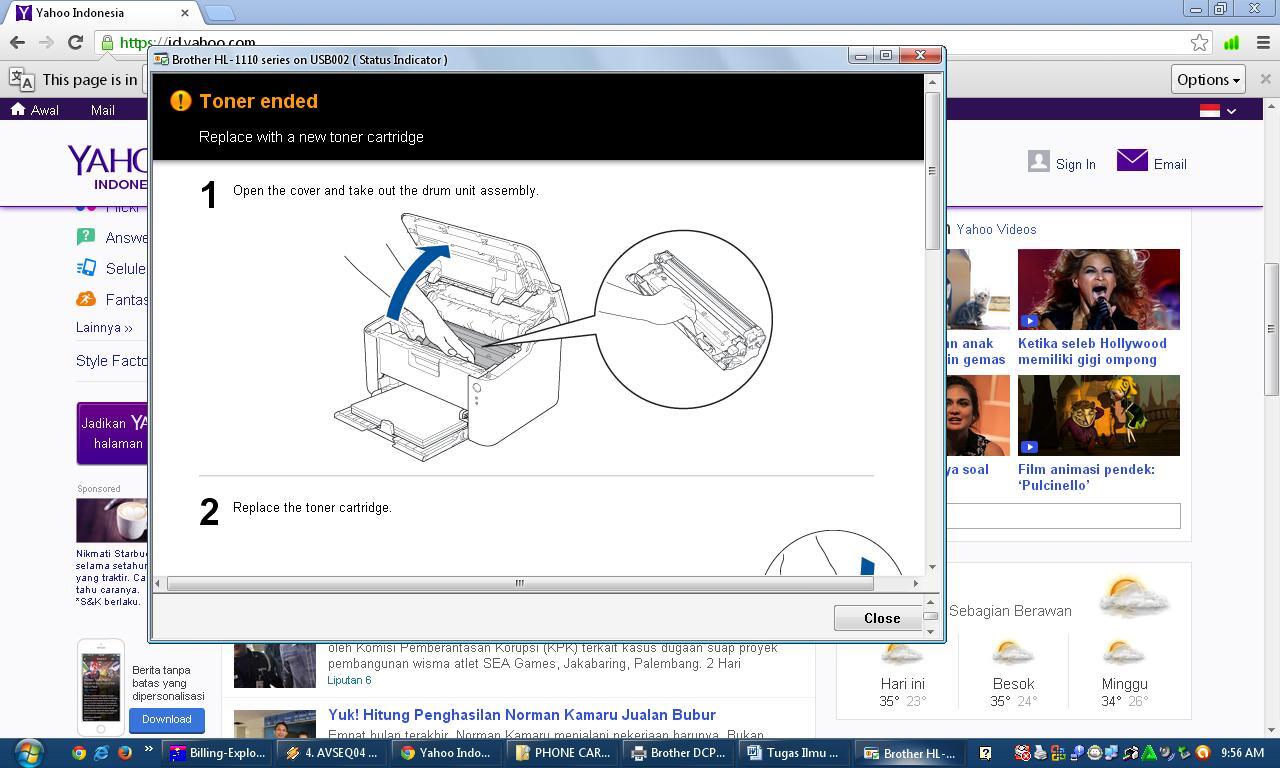The height and width of the screenshot is (768, 1280).
Task: Click the clock showing 9:56 AM
Action: tap(1242, 753)
